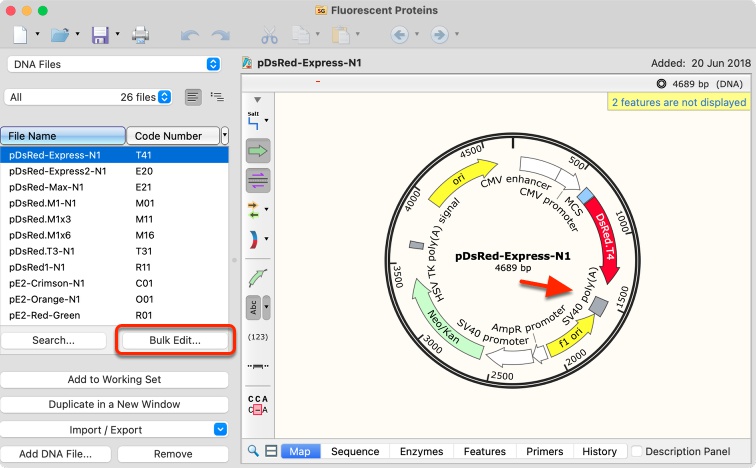Select pE2-Red-Green file row

[x=114, y=315]
